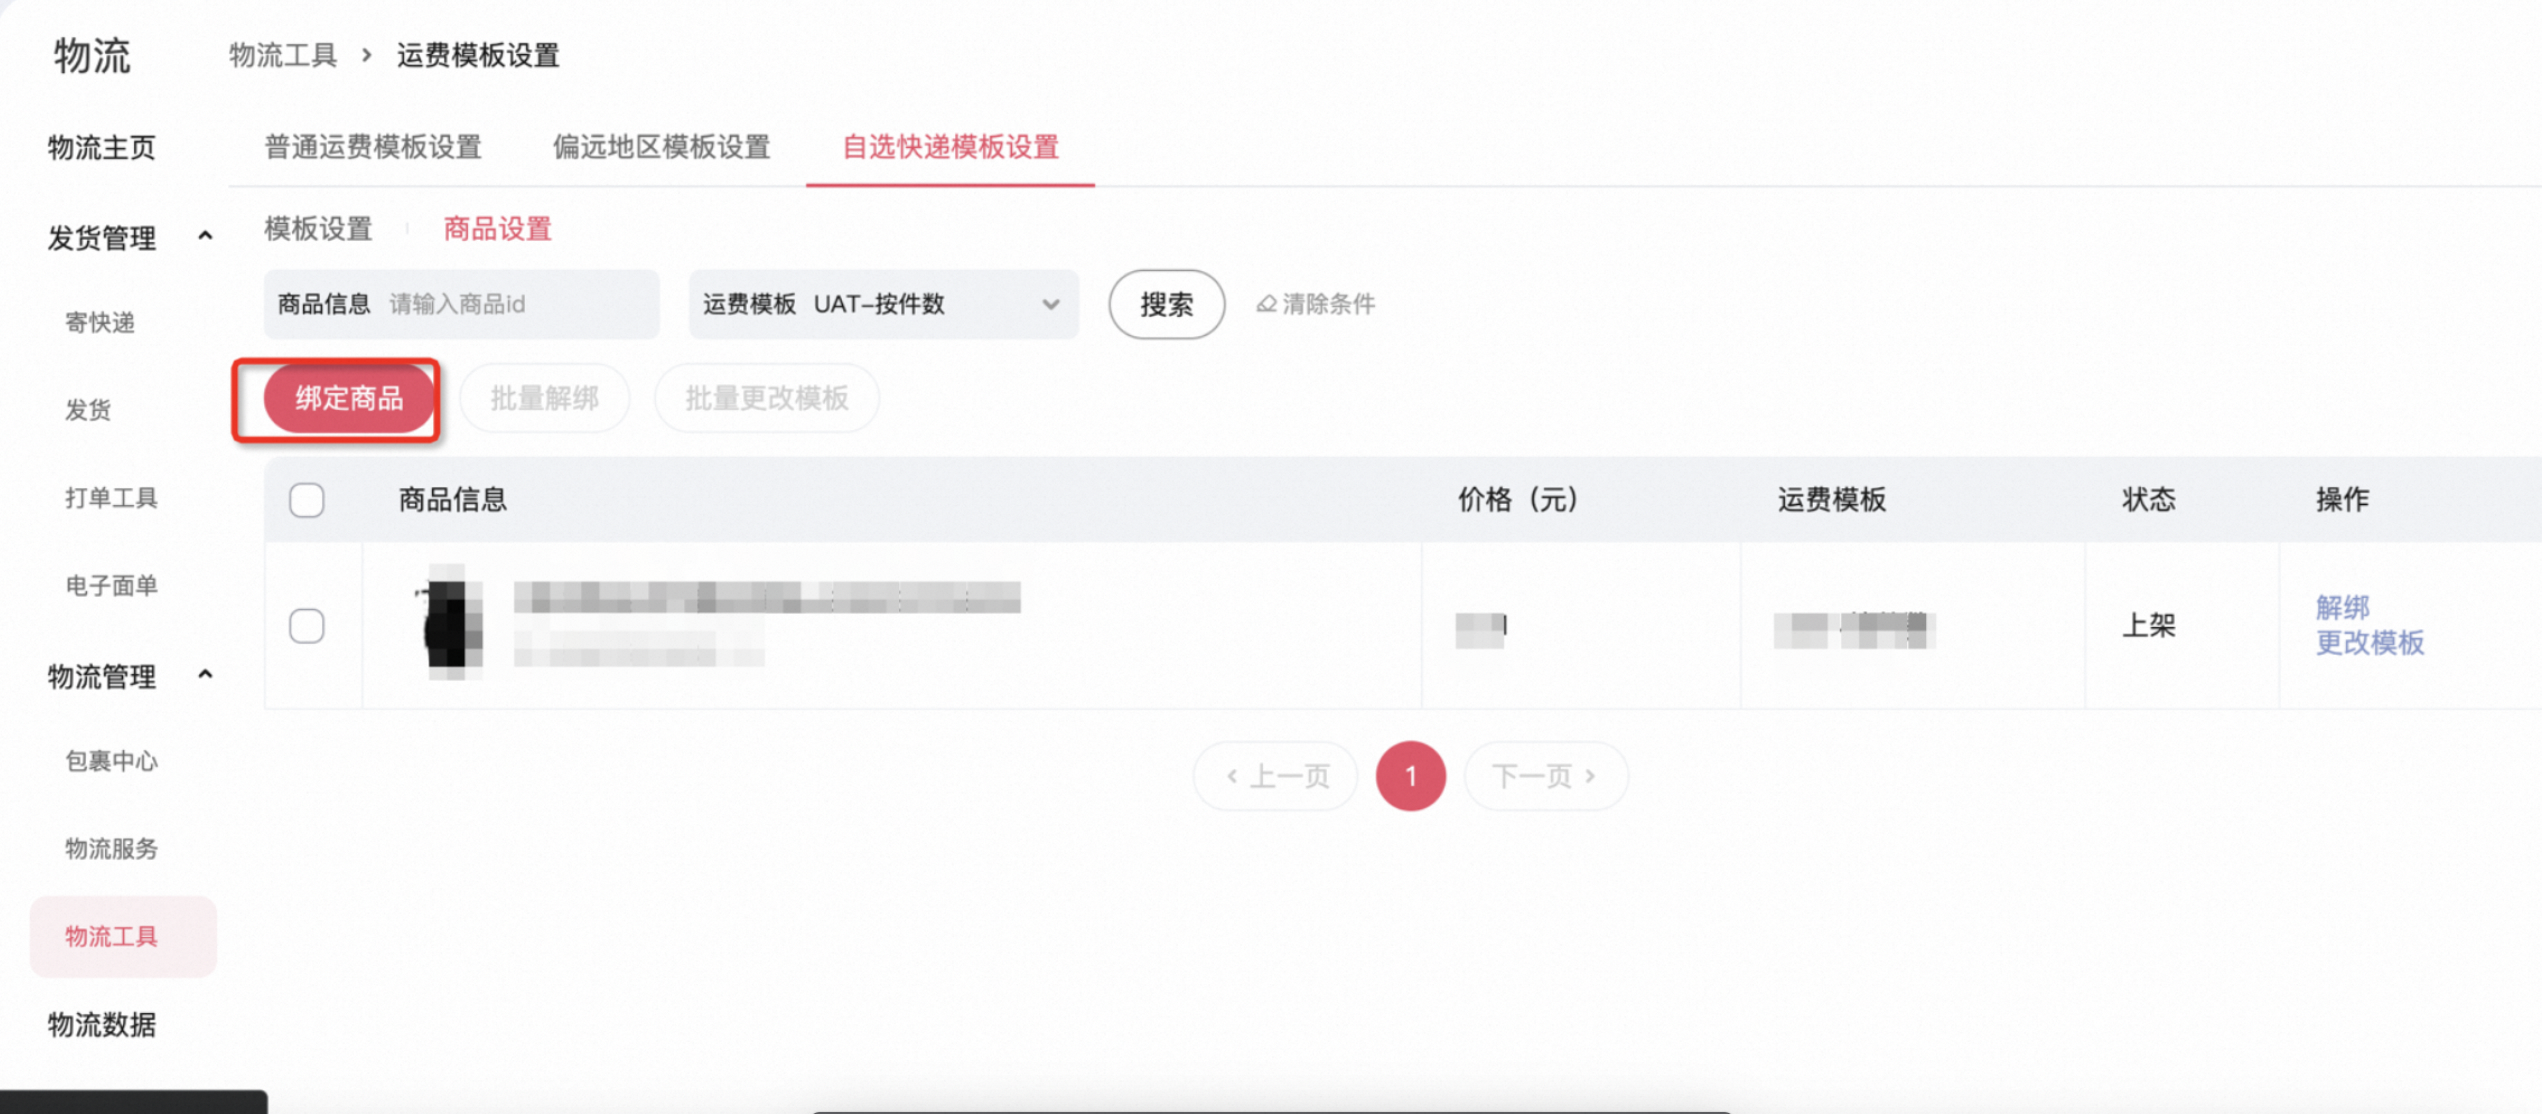Click the 解绑 link in 操作 column
This screenshot has width=2542, height=1114.
pyautogui.click(x=2342, y=607)
